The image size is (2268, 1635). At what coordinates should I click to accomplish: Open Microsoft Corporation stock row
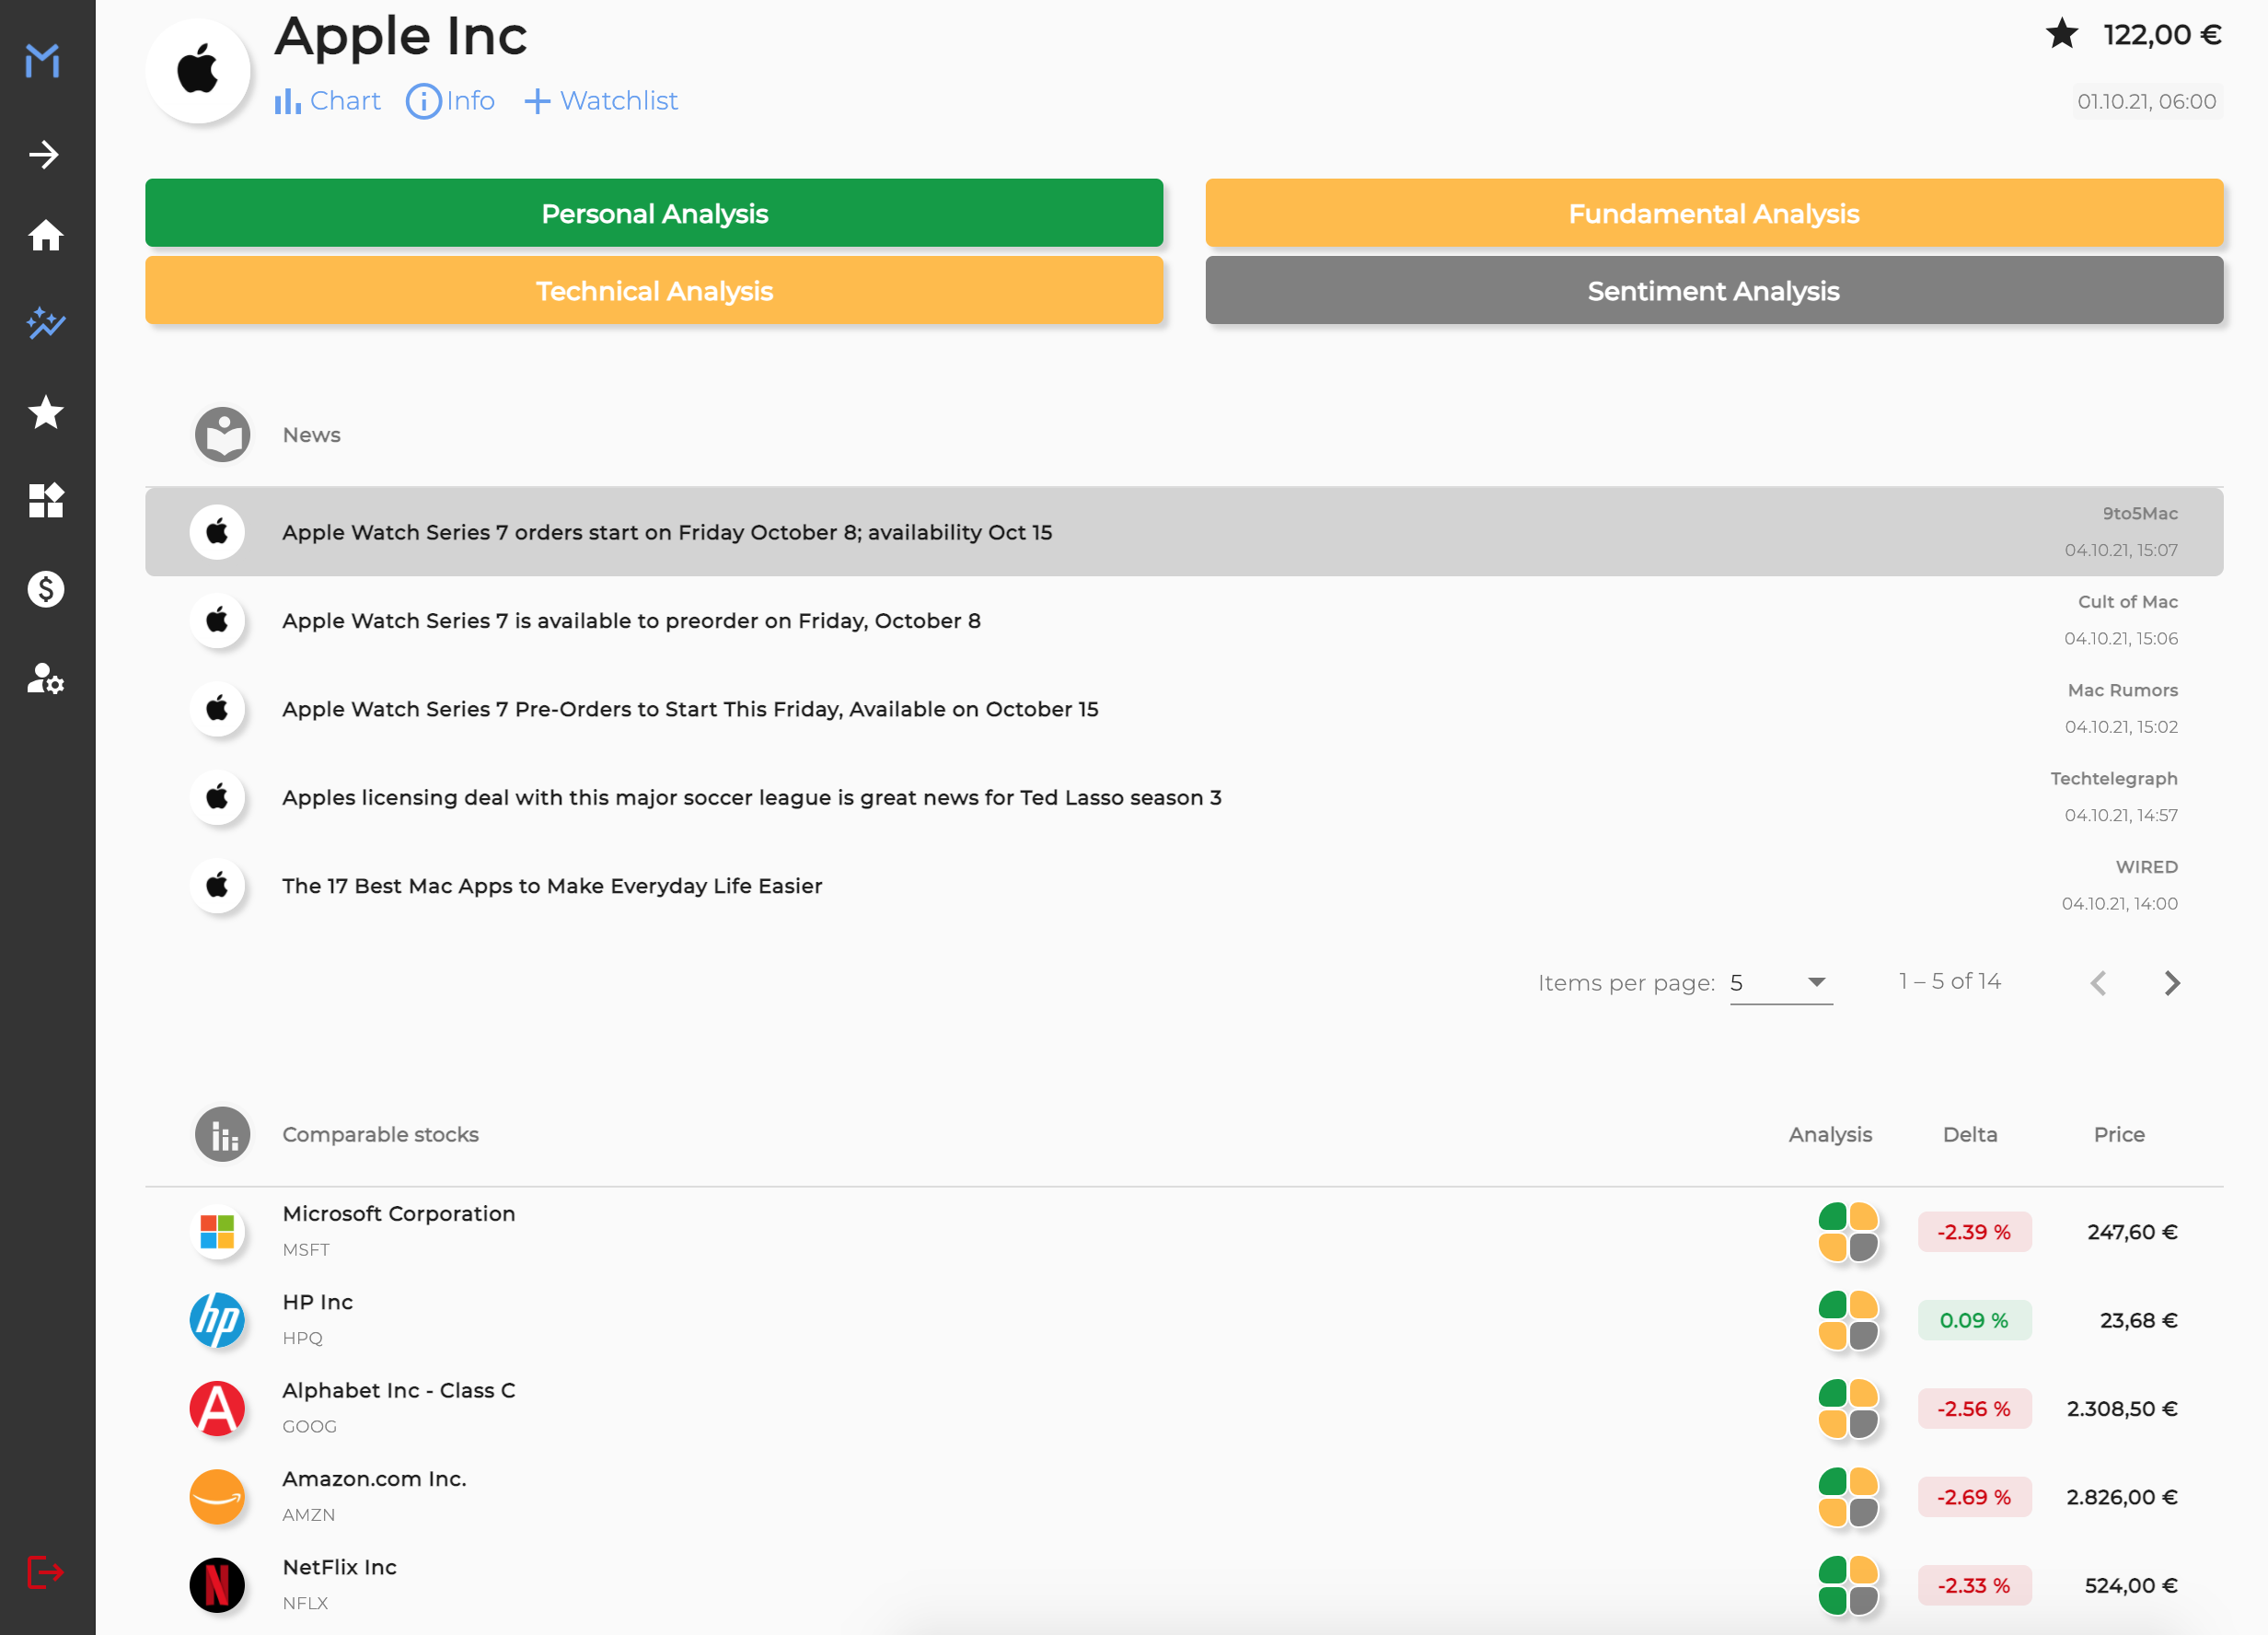[x=1184, y=1231]
